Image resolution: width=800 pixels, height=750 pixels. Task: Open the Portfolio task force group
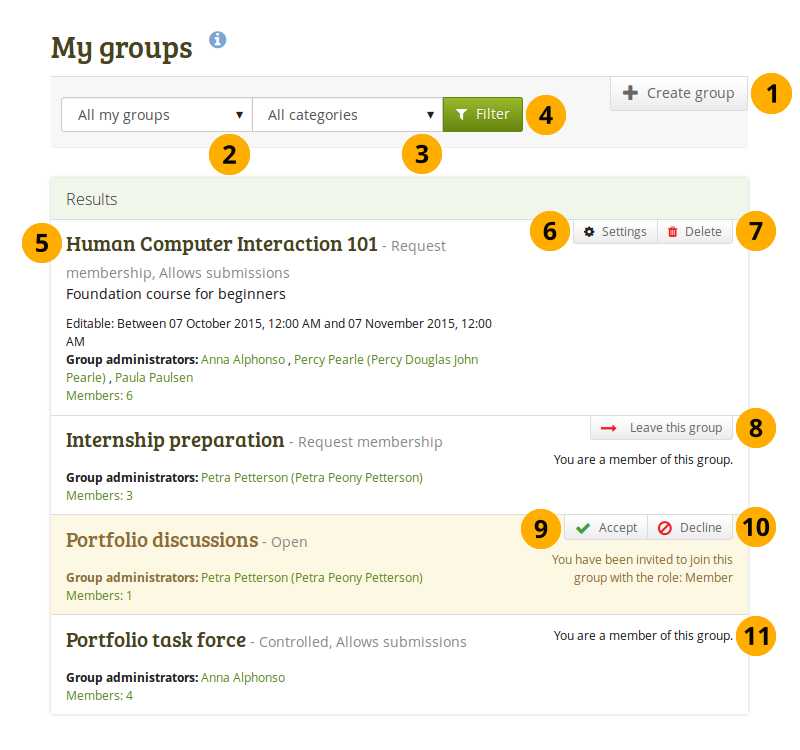(155, 640)
